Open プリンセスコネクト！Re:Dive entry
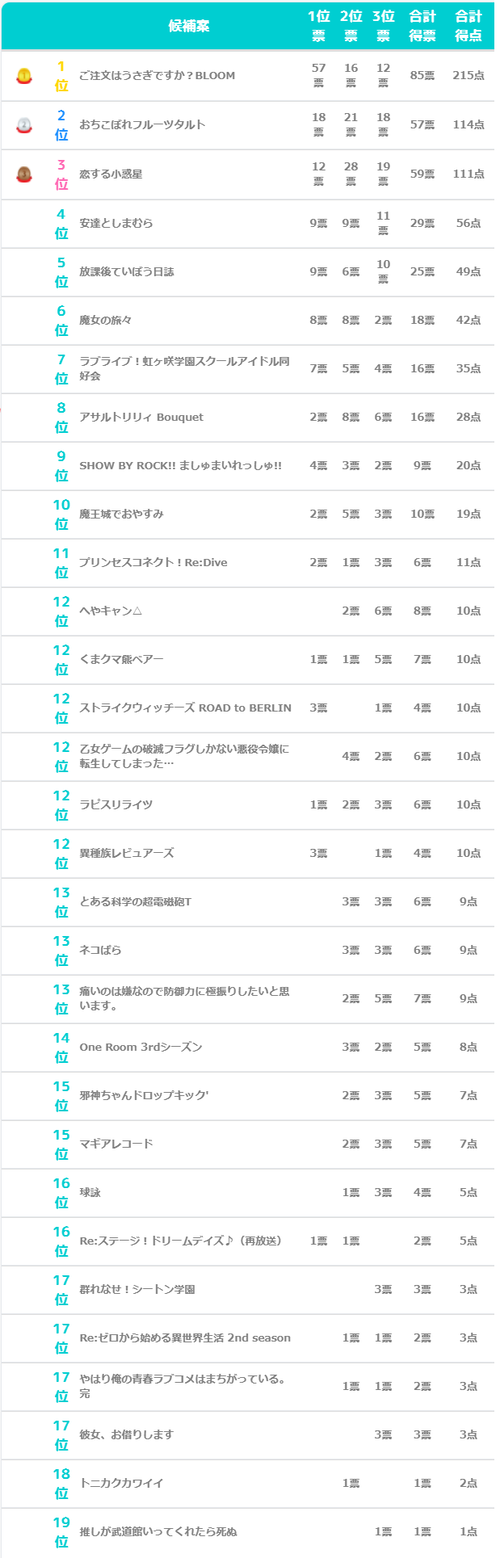Viewport: 500px width, 1558px height. 153,562
